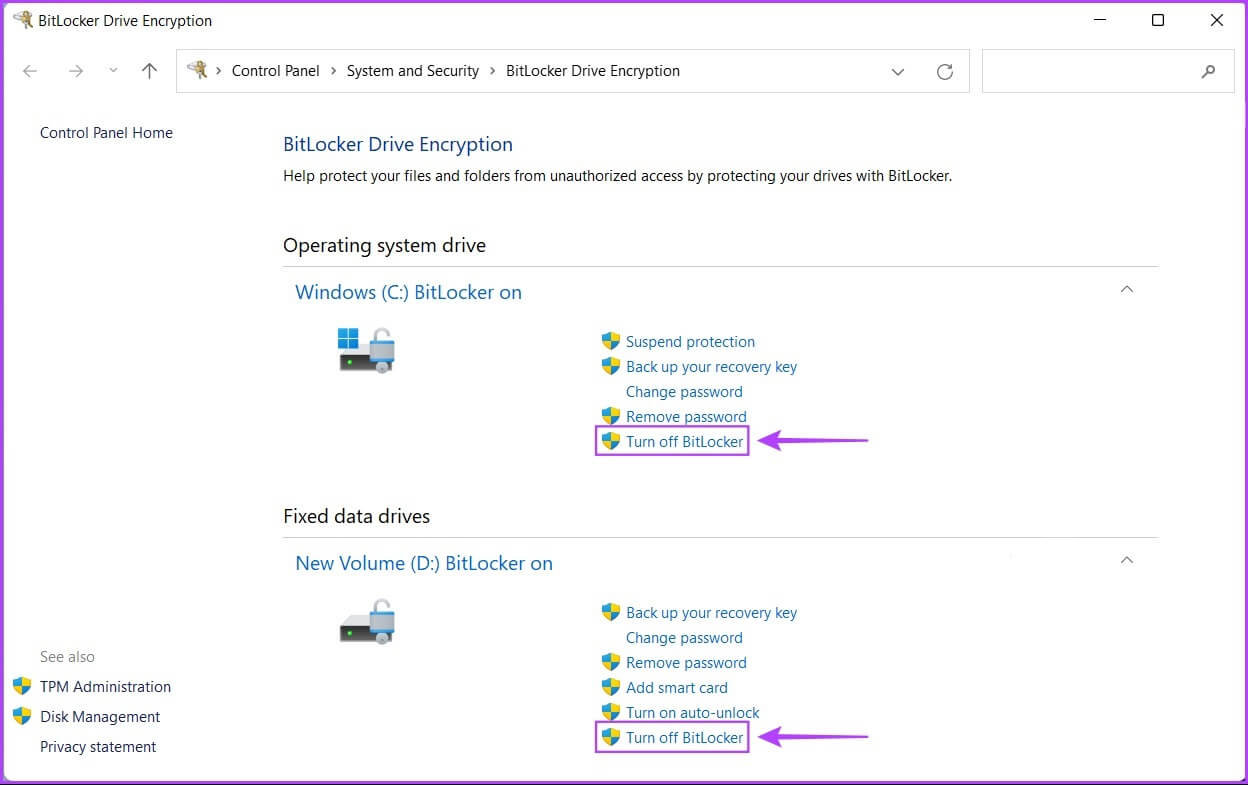Click shield icon next to D: Back up recovery key

[611, 612]
